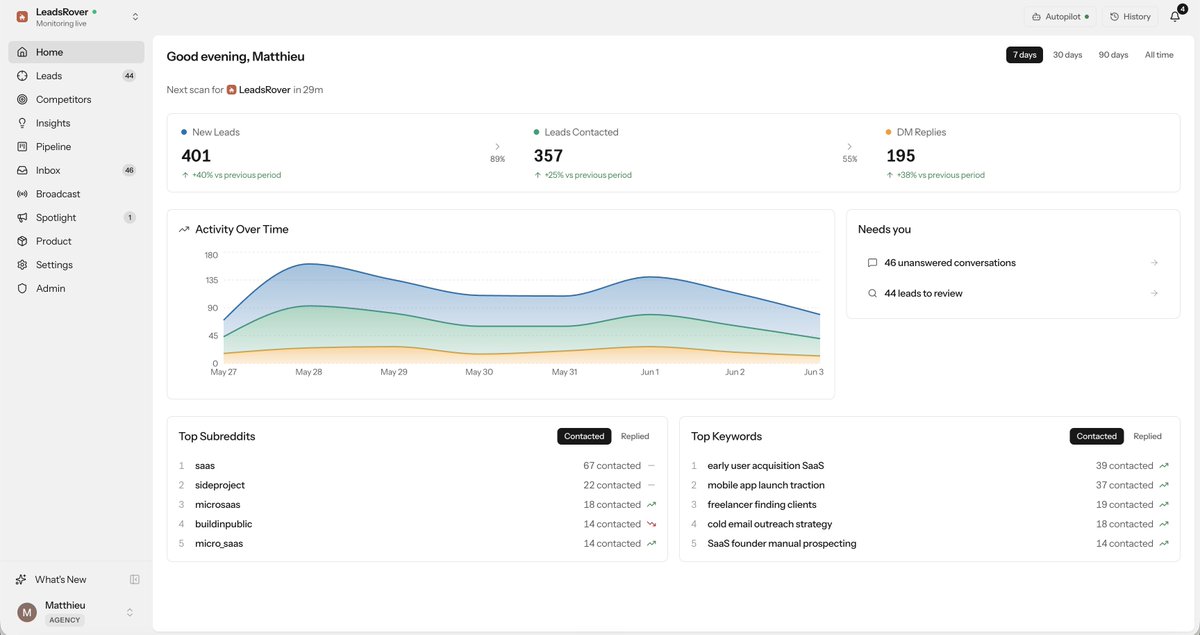Open the workspace switcher chevrons beside LeadsRover

[x=135, y=17]
